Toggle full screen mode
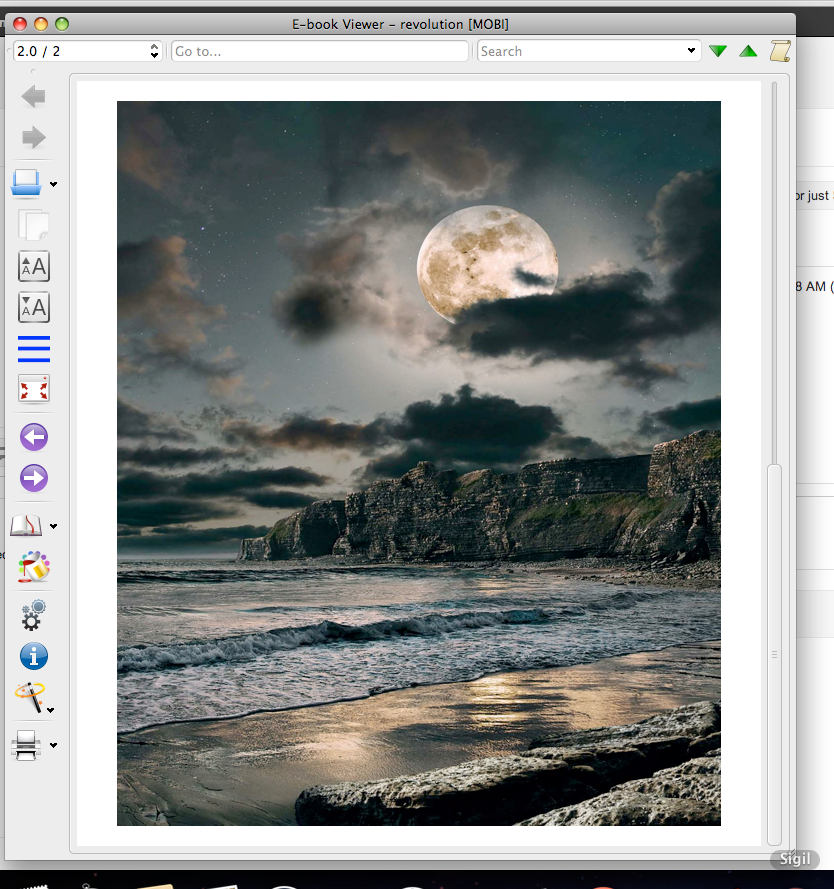Screen dimensions: 834x889 point(33,389)
